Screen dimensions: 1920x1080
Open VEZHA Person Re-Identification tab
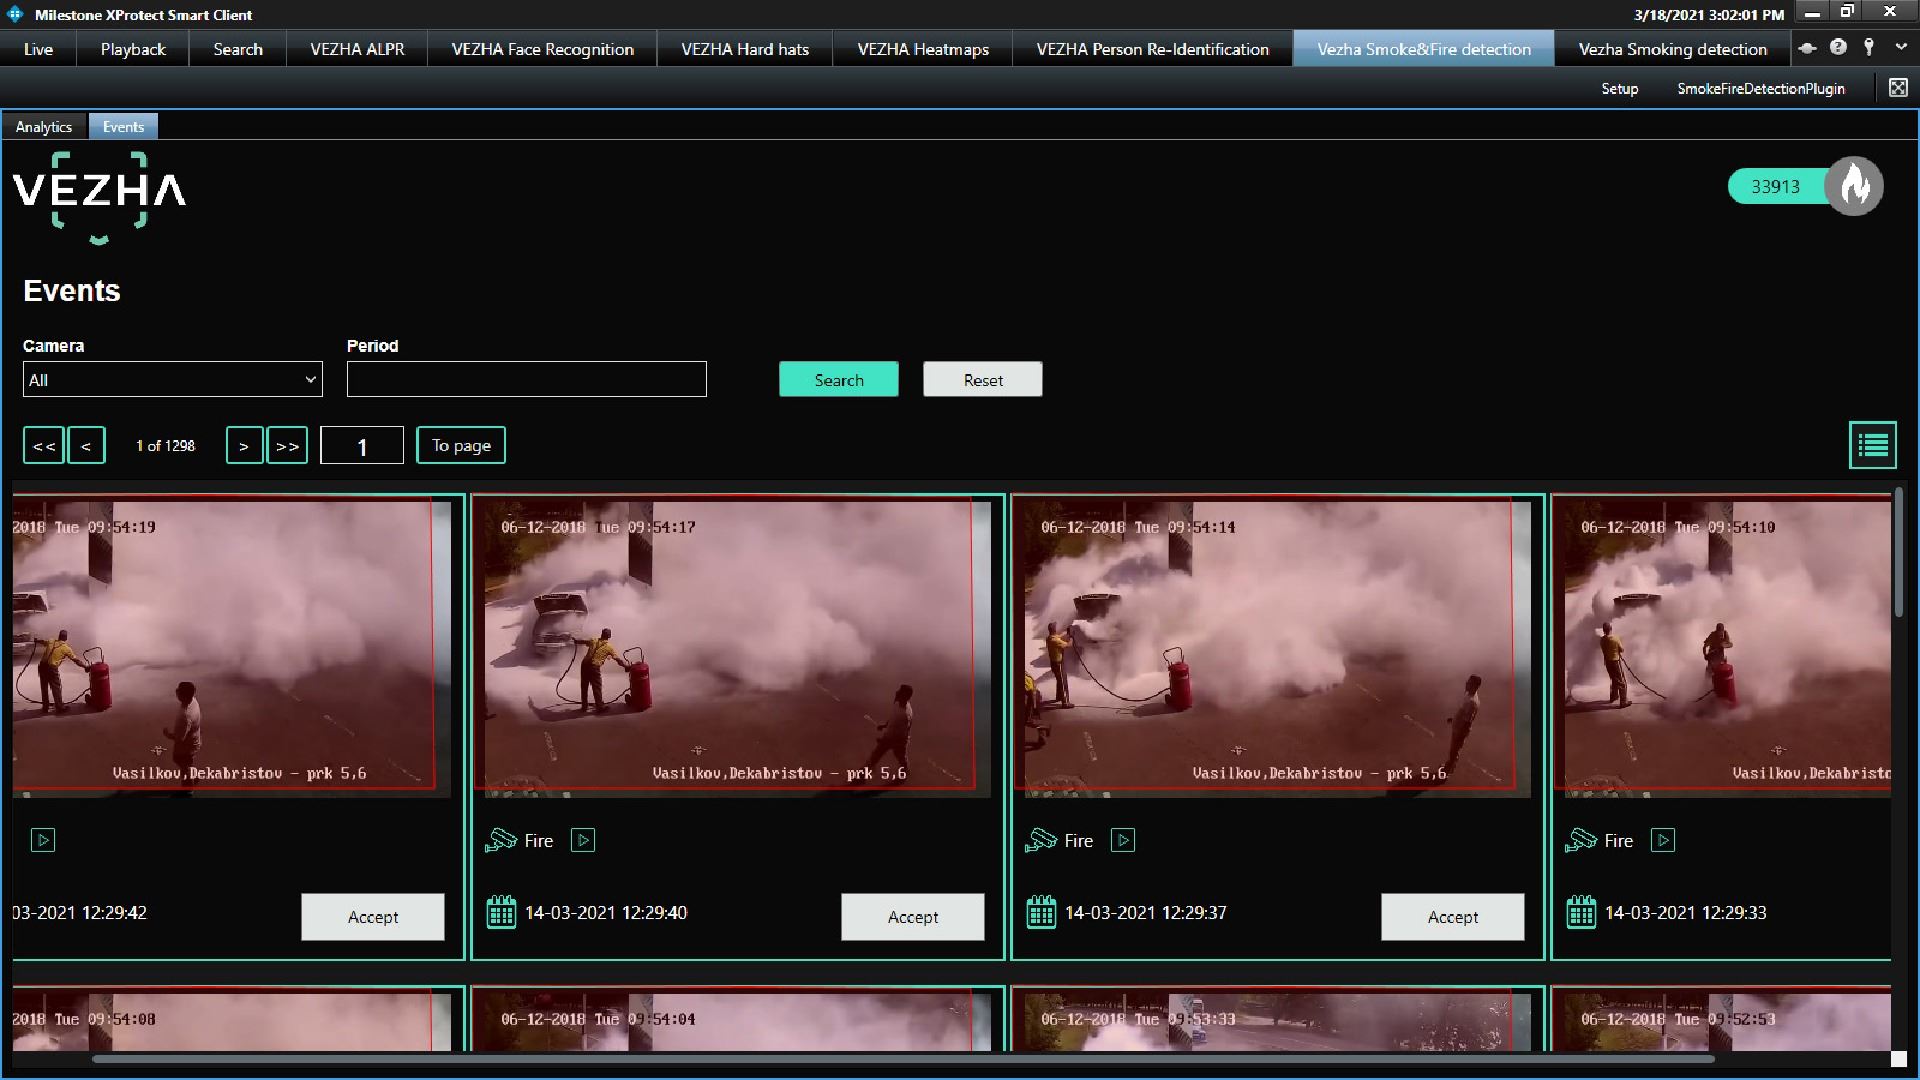[1152, 49]
